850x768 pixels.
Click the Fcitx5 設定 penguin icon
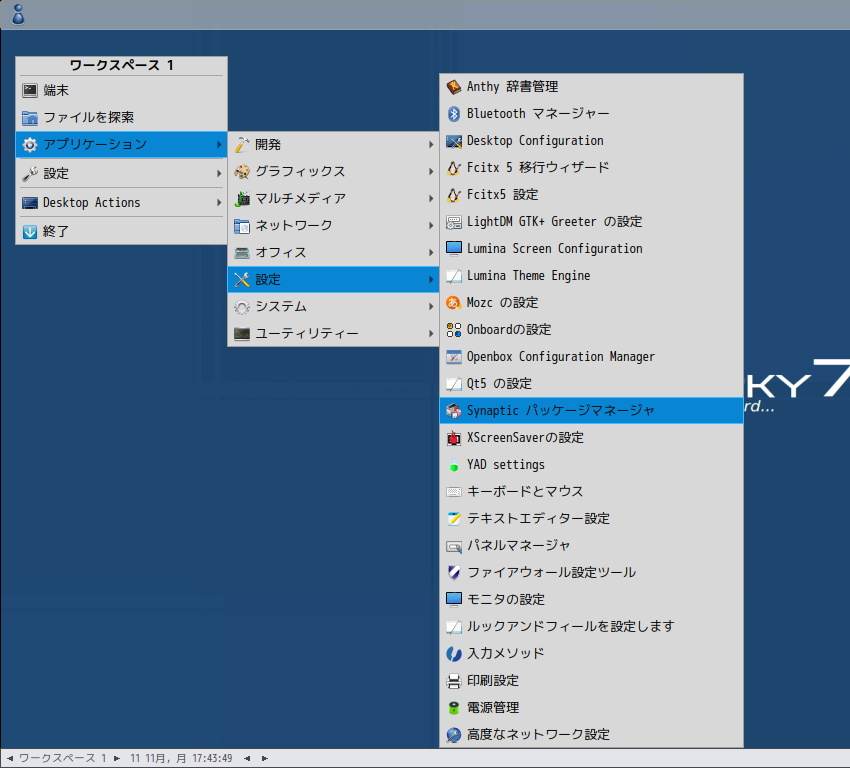click(454, 195)
